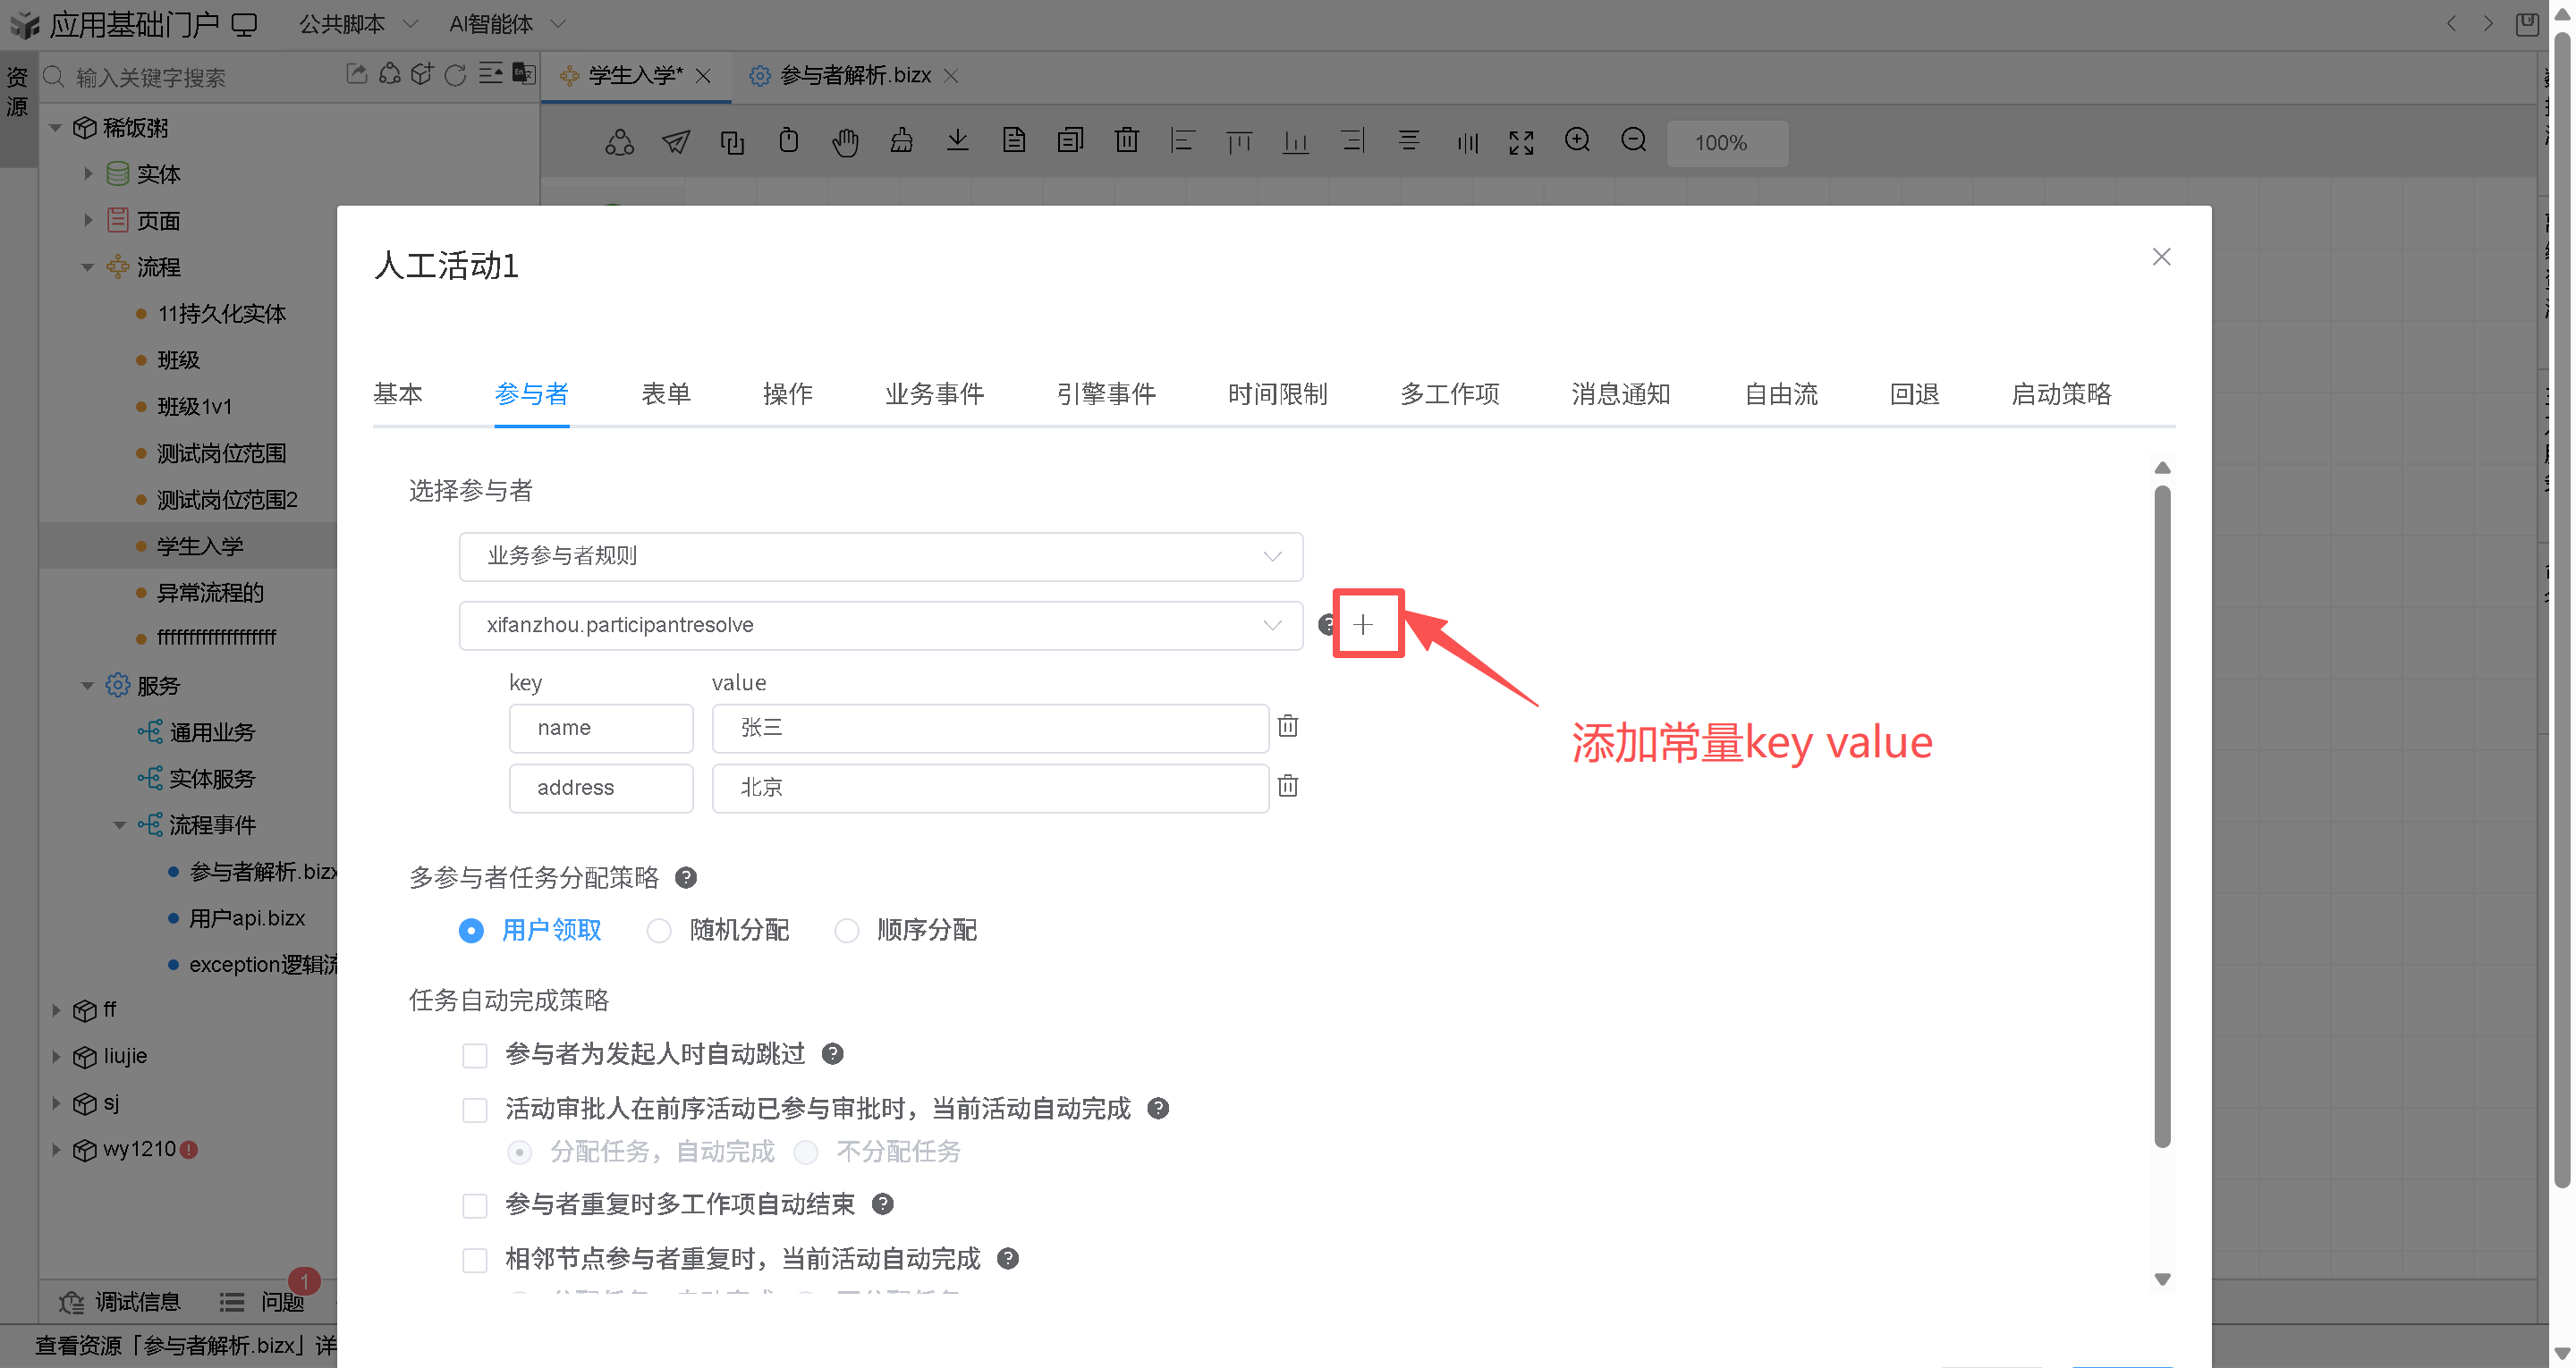Open the 业务参与者规则 dropdown
This screenshot has width=2576, height=1368.
[x=880, y=557]
